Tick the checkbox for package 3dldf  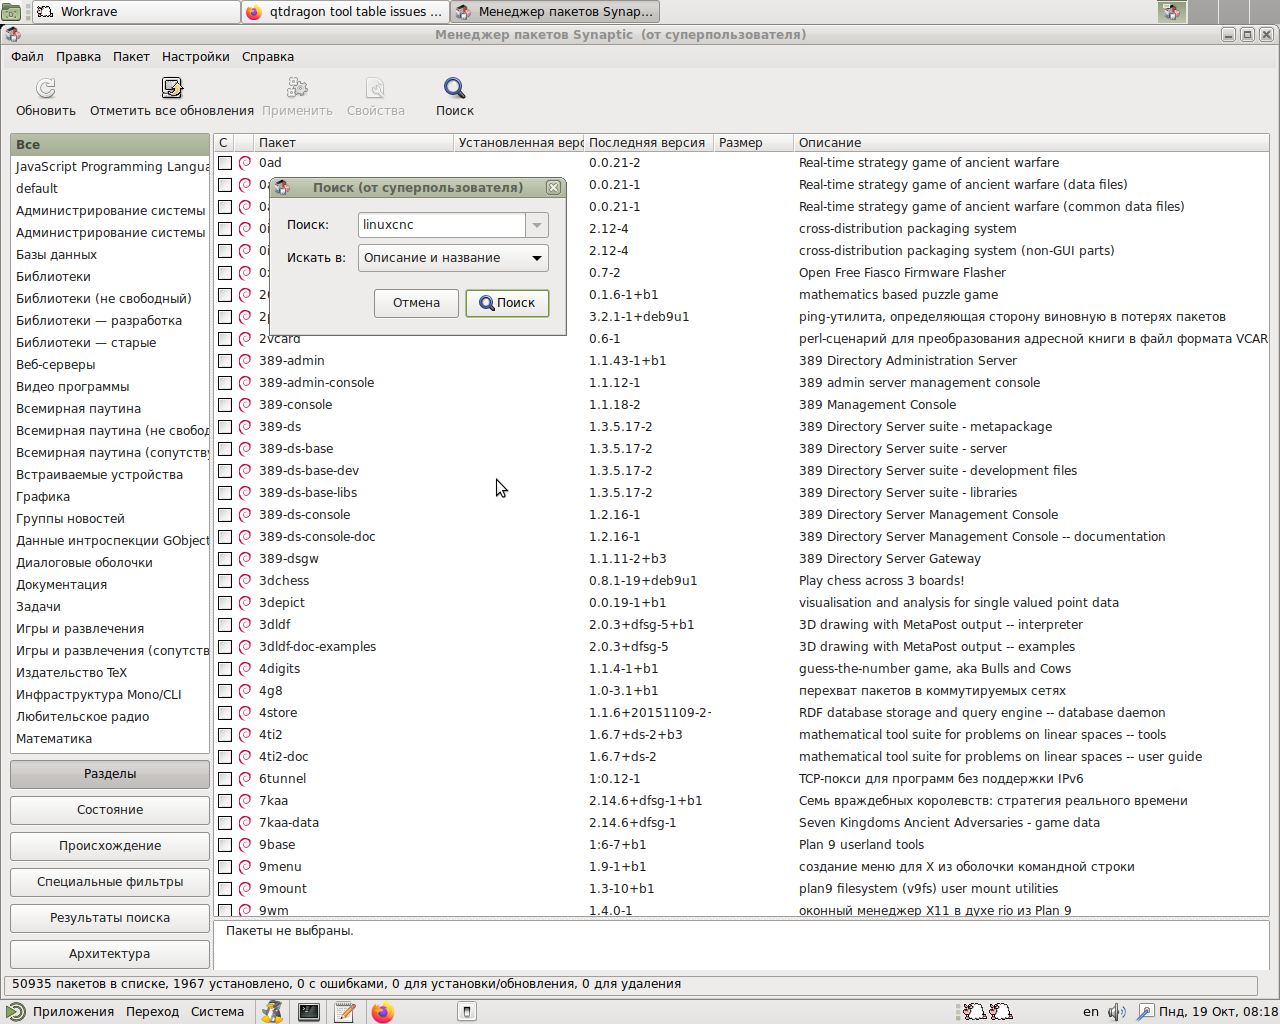(225, 625)
